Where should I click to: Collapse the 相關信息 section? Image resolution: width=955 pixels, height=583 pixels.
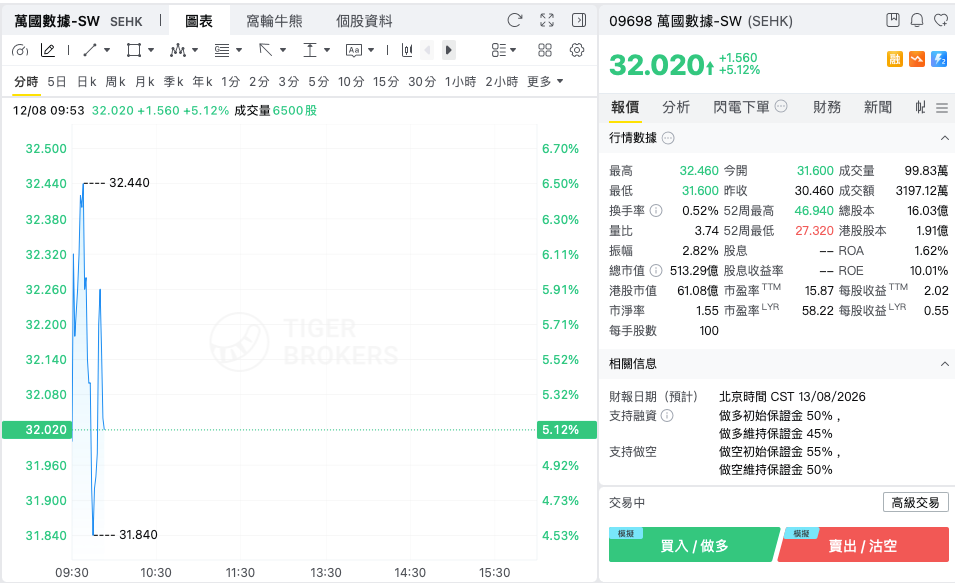coord(944,364)
